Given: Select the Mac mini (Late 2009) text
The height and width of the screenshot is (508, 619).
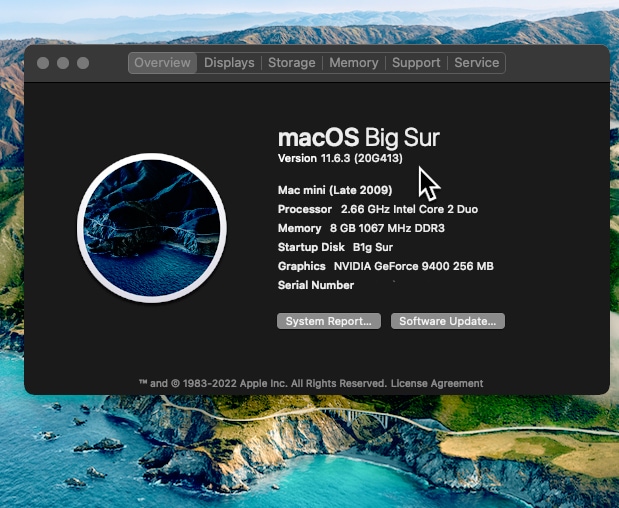Looking at the screenshot, I should (x=335, y=190).
